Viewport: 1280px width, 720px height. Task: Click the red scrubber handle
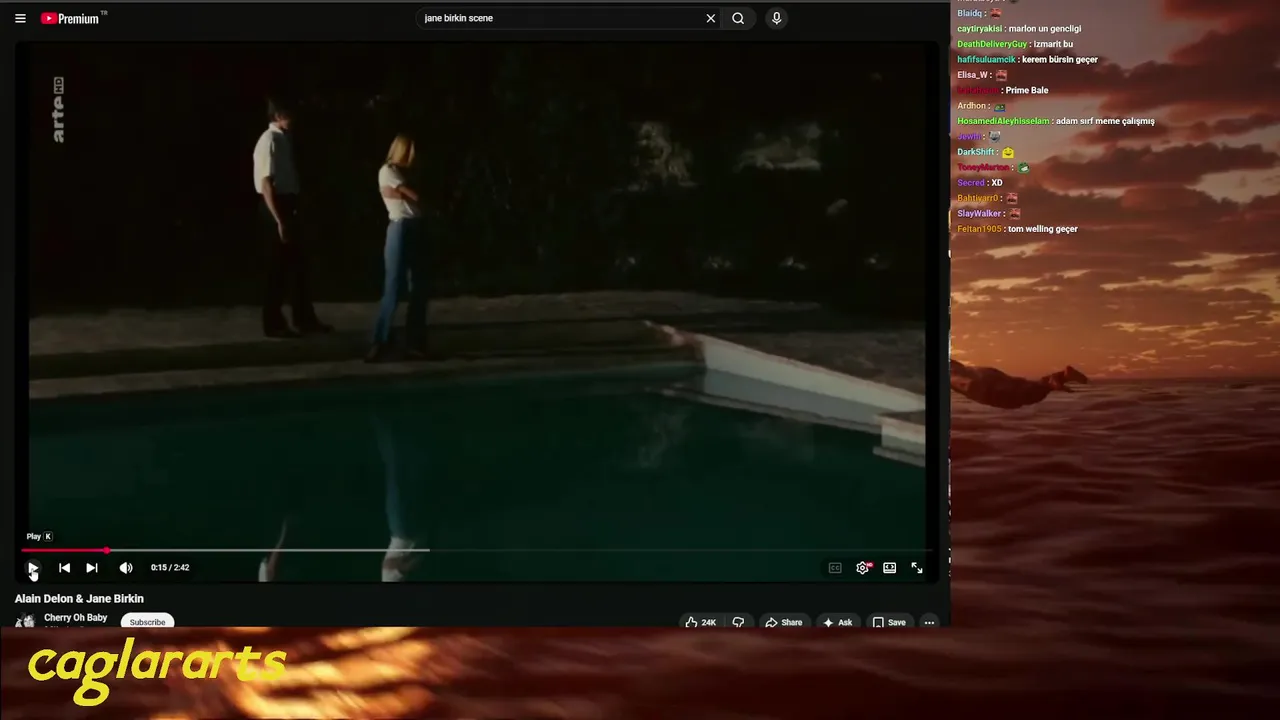tap(106, 550)
